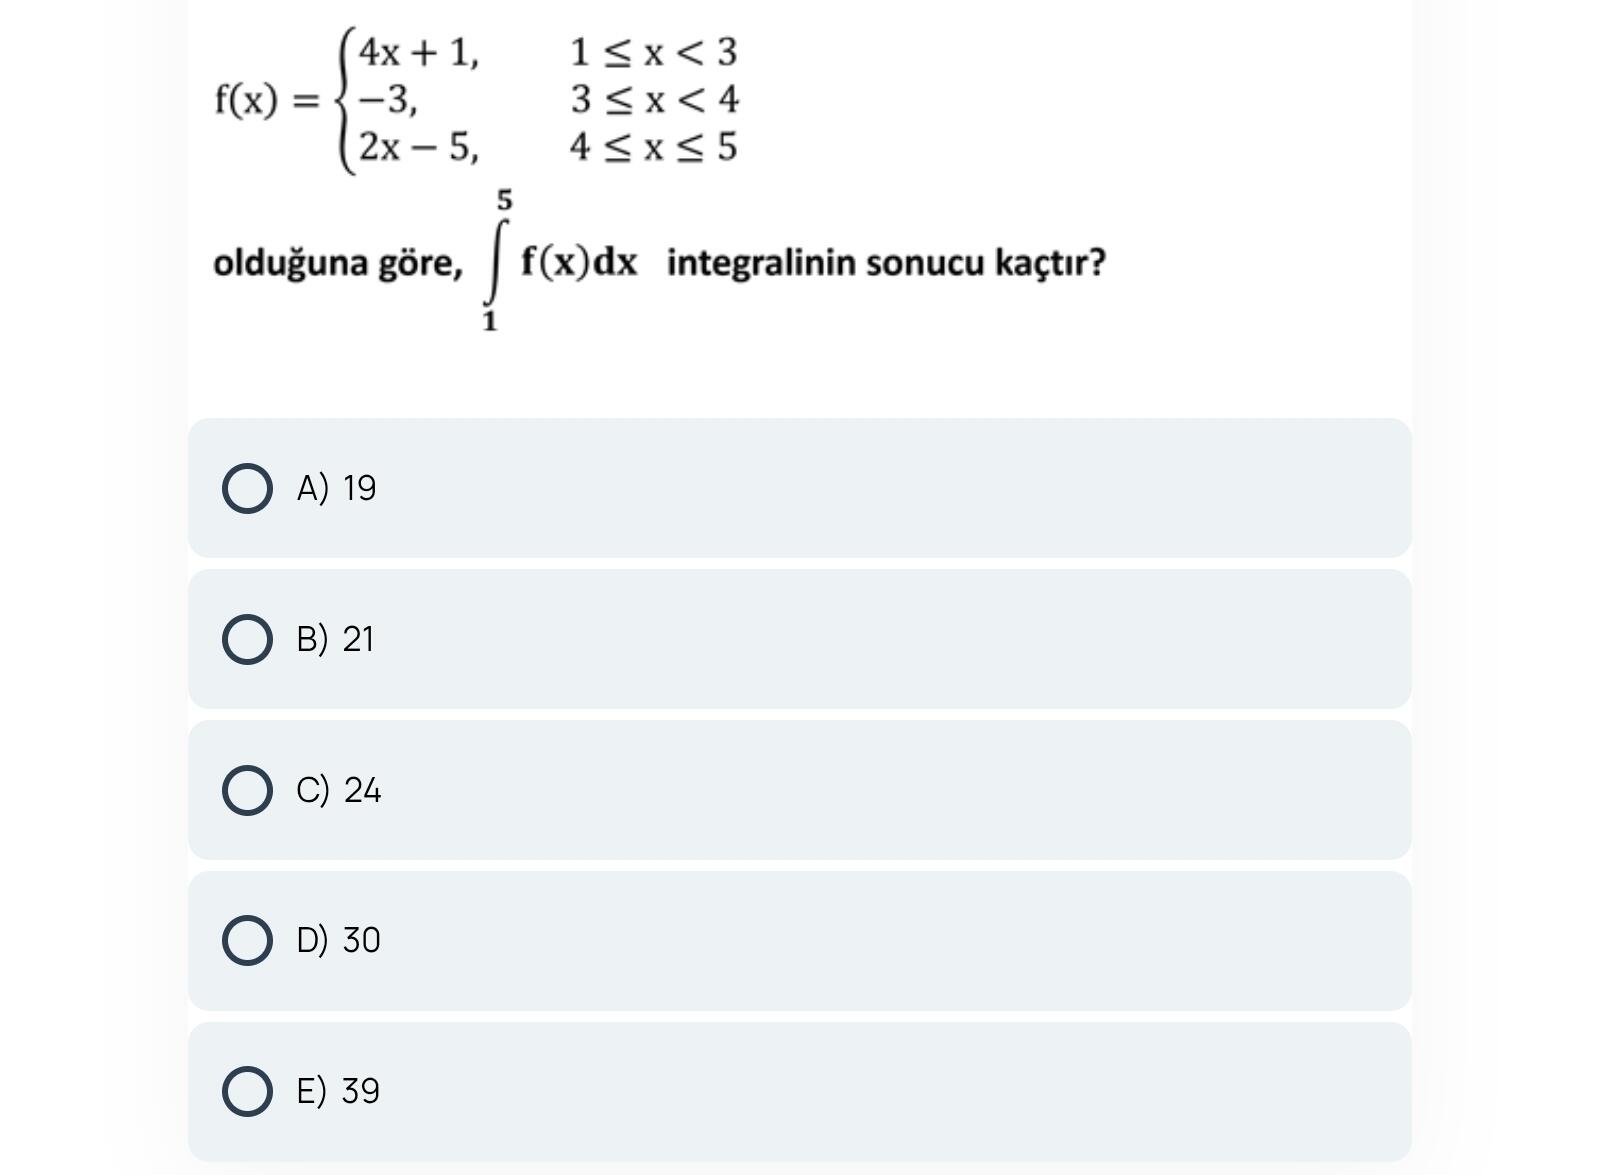
Task: Click the '4x + 1' function piece
Action: pyautogui.click(x=419, y=53)
